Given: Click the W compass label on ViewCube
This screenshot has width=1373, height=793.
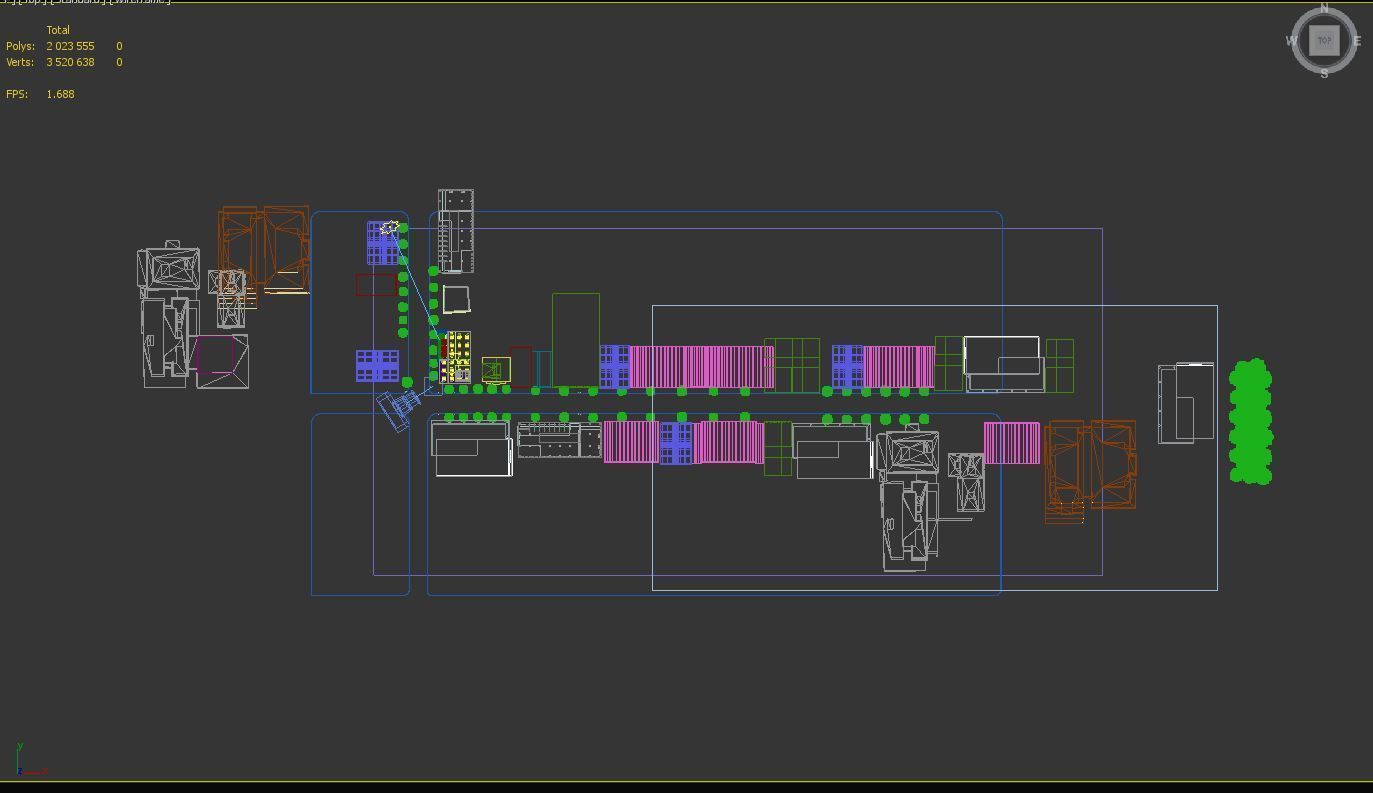Looking at the screenshot, I should coord(1291,41).
